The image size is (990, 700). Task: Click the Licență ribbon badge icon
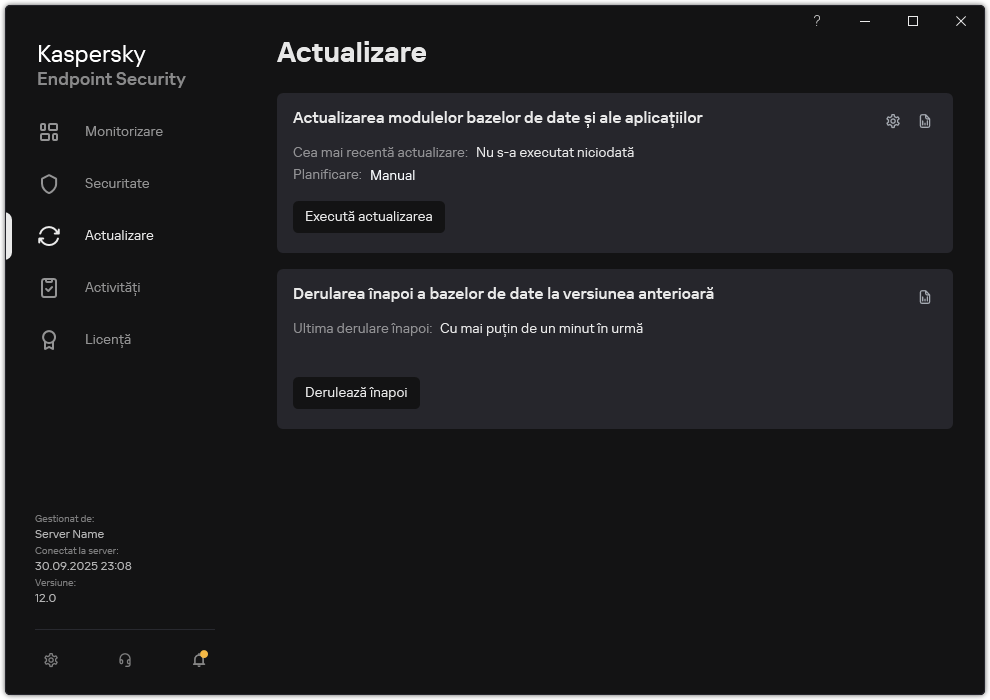click(x=49, y=340)
